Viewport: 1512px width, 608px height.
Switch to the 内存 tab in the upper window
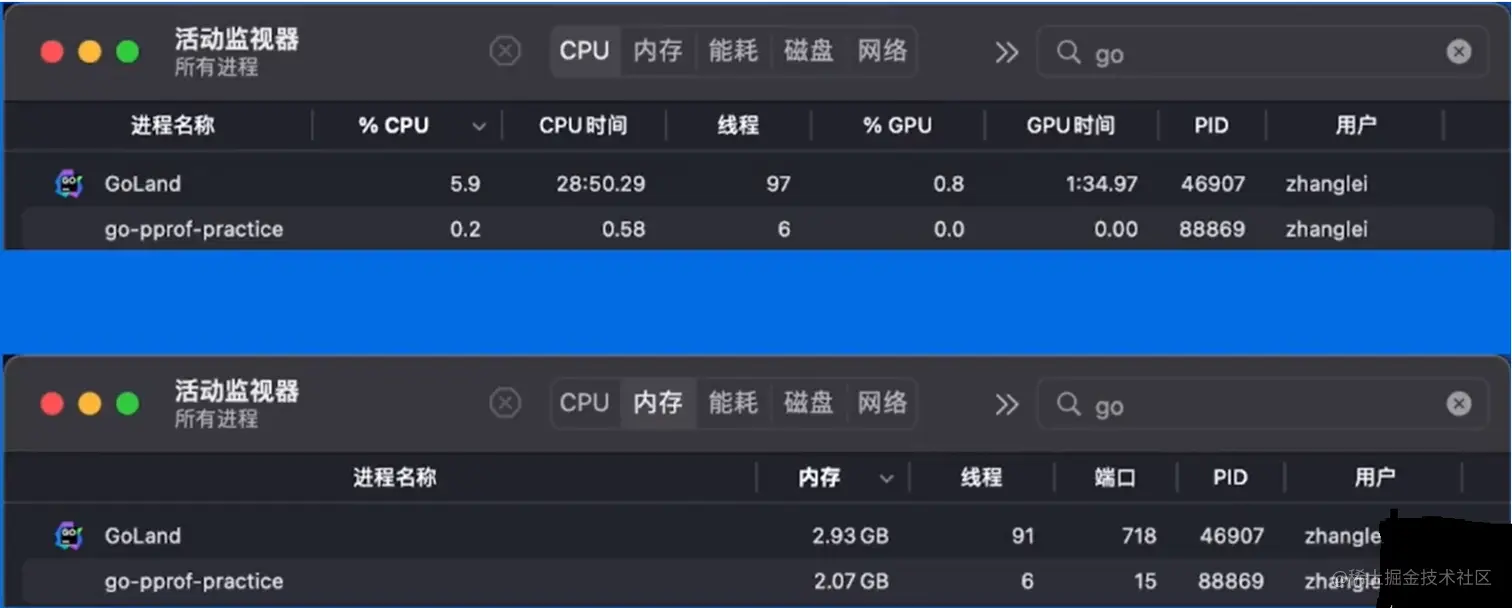[658, 51]
